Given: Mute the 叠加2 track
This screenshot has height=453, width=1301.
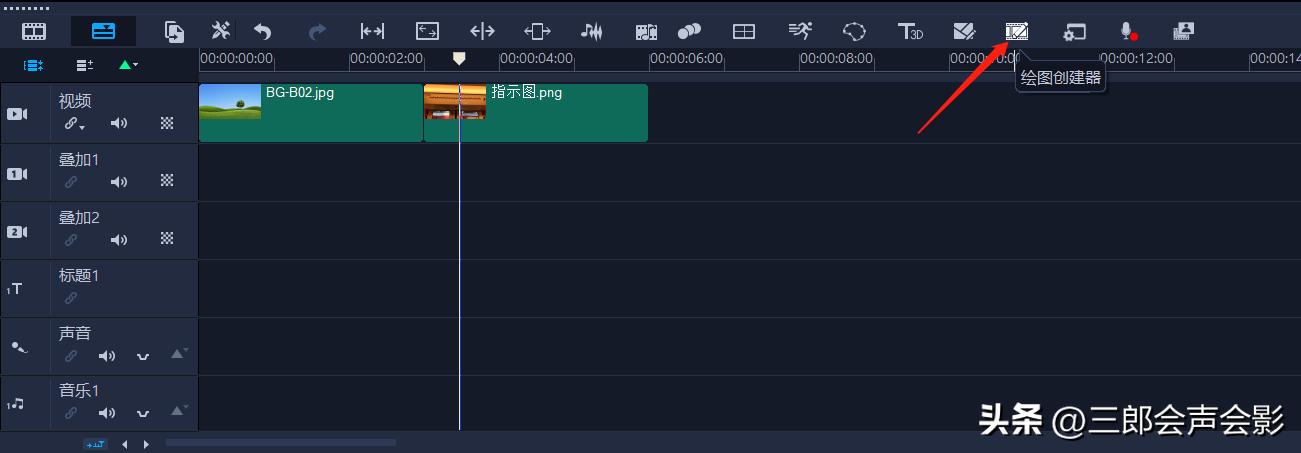Looking at the screenshot, I should (119, 240).
